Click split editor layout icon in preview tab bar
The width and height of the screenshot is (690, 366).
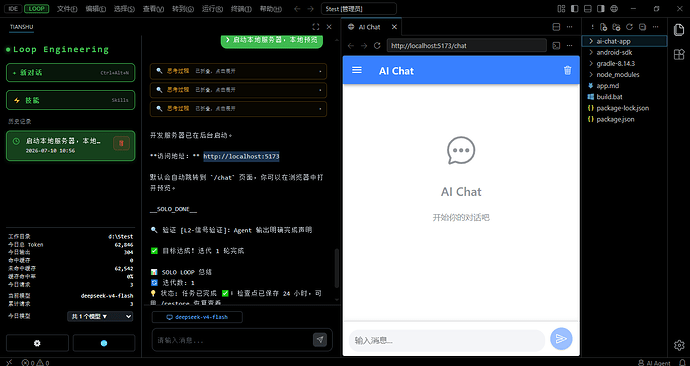pyautogui.click(x=556, y=27)
